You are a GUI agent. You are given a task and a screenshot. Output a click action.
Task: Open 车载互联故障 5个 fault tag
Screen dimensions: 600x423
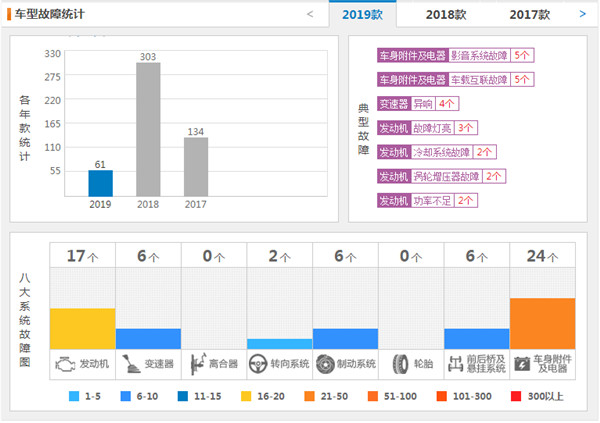455,80
